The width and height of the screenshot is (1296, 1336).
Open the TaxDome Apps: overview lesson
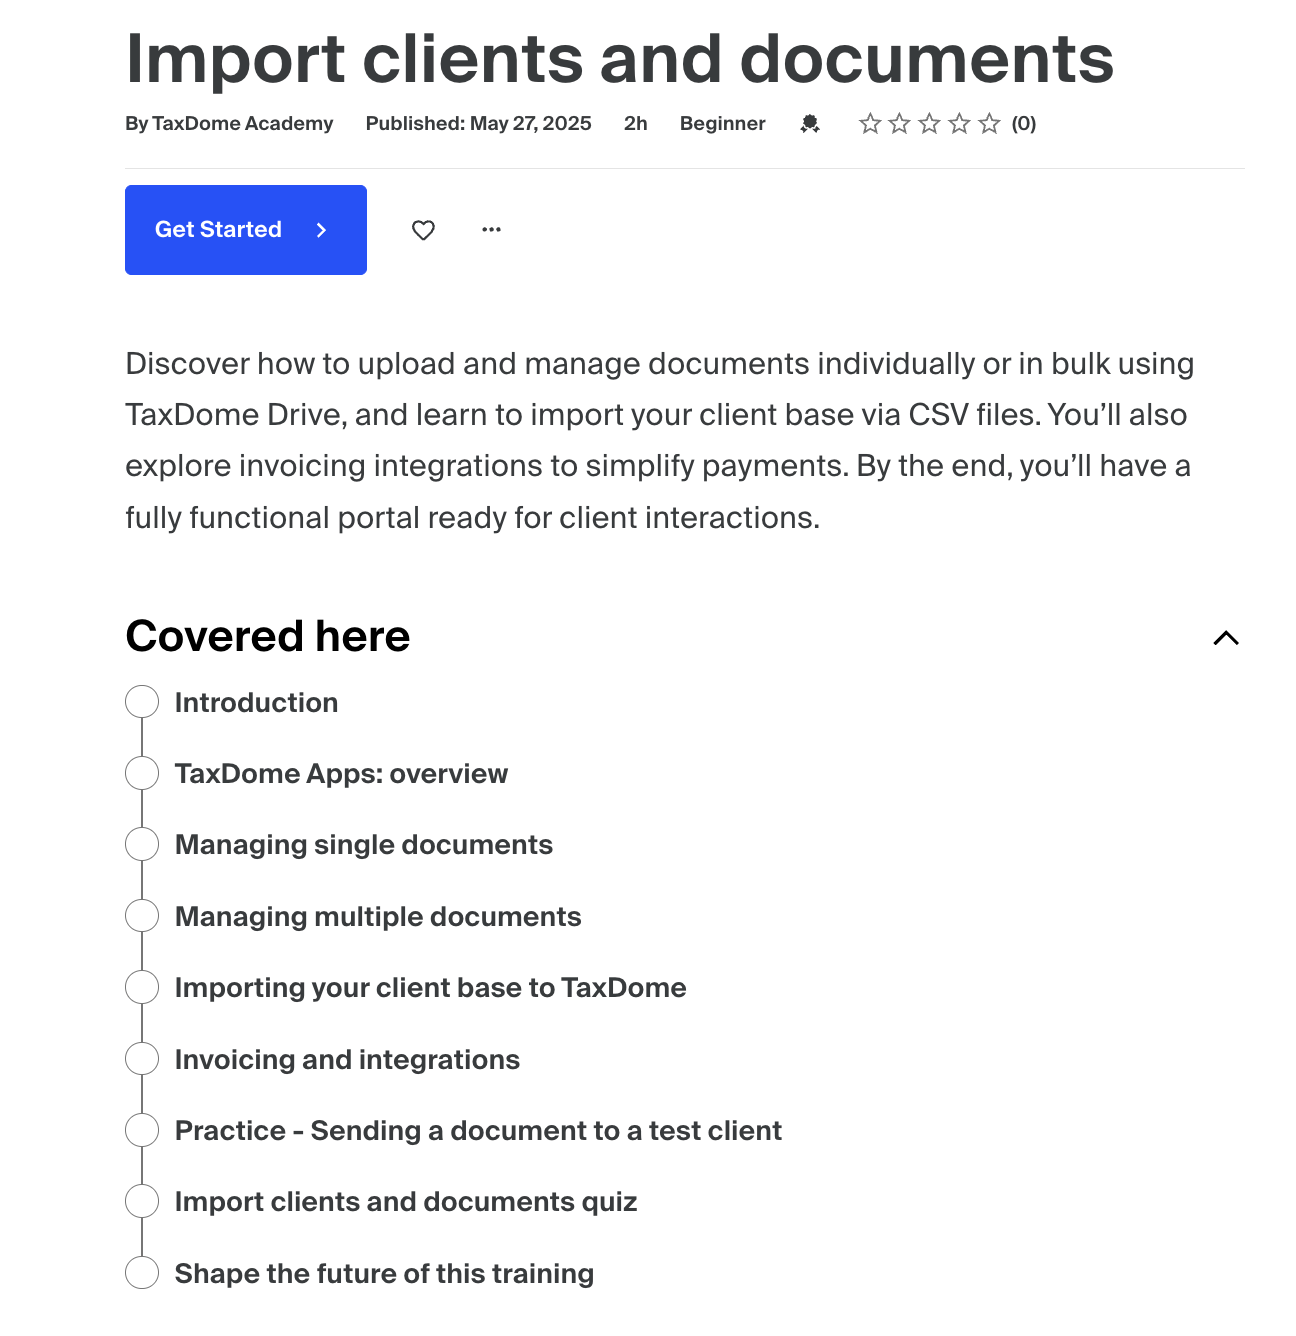[x=341, y=774]
